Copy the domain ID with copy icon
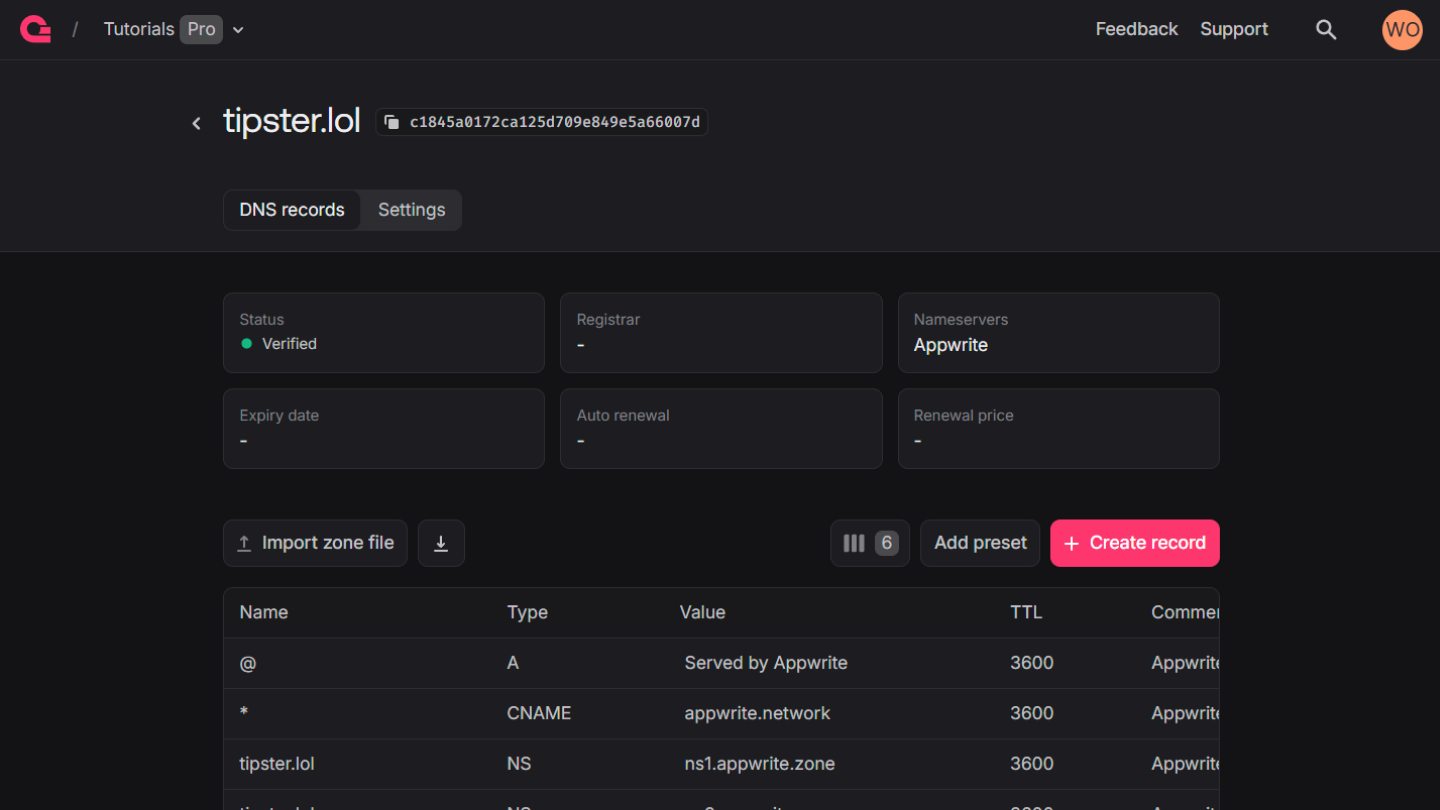 [x=392, y=122]
